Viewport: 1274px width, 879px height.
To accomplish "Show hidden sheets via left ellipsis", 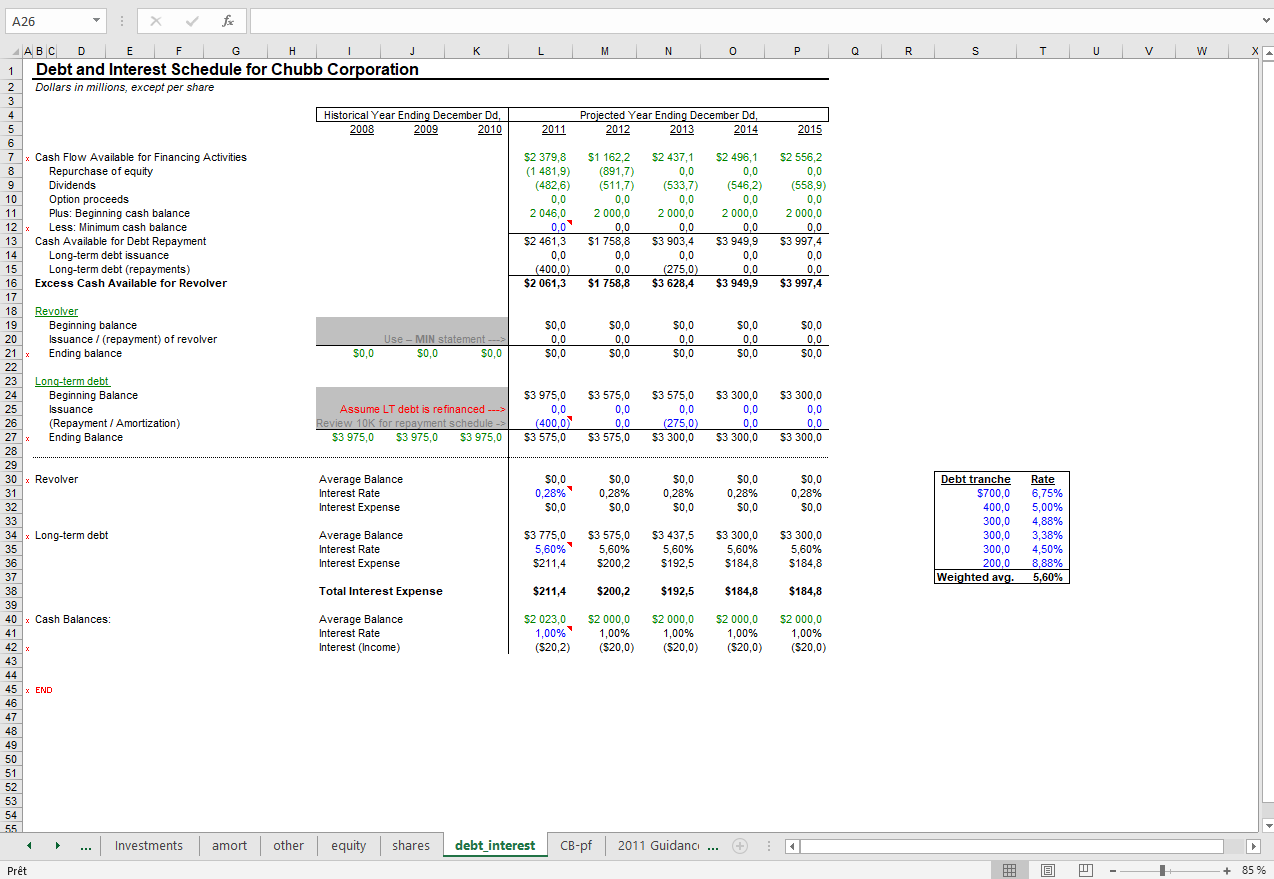I will 86,847.
